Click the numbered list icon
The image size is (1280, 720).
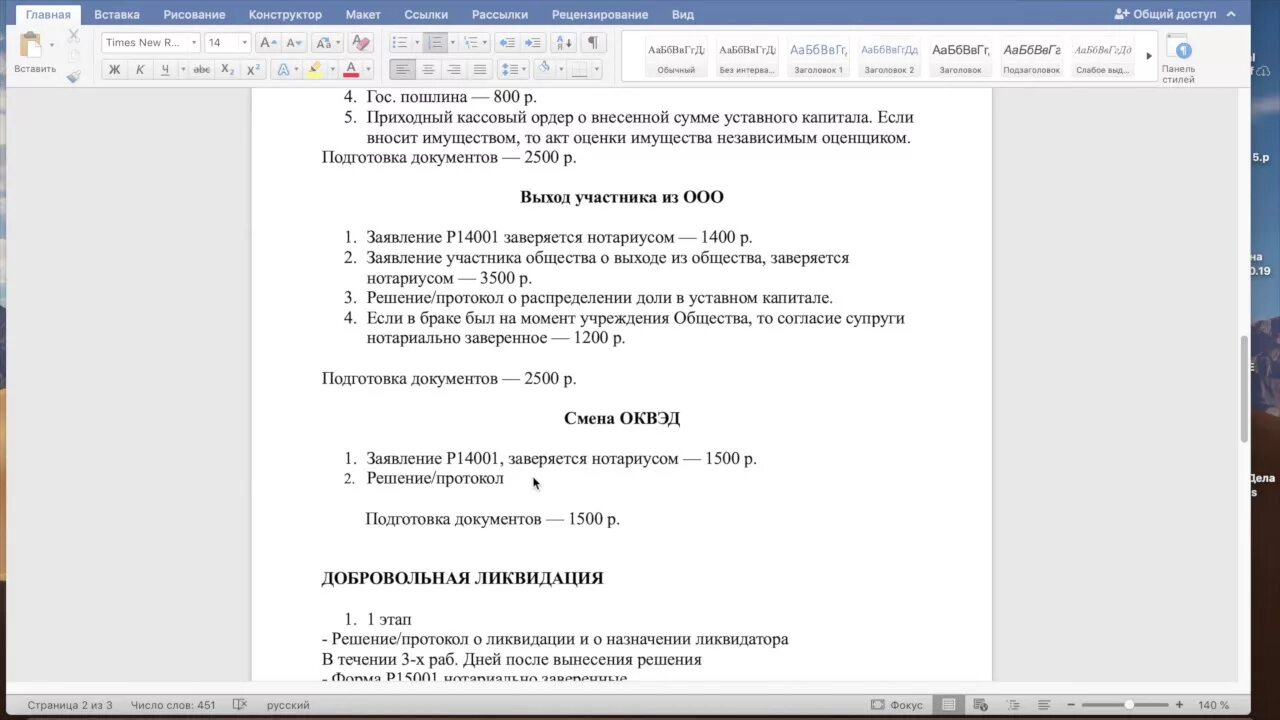click(435, 43)
